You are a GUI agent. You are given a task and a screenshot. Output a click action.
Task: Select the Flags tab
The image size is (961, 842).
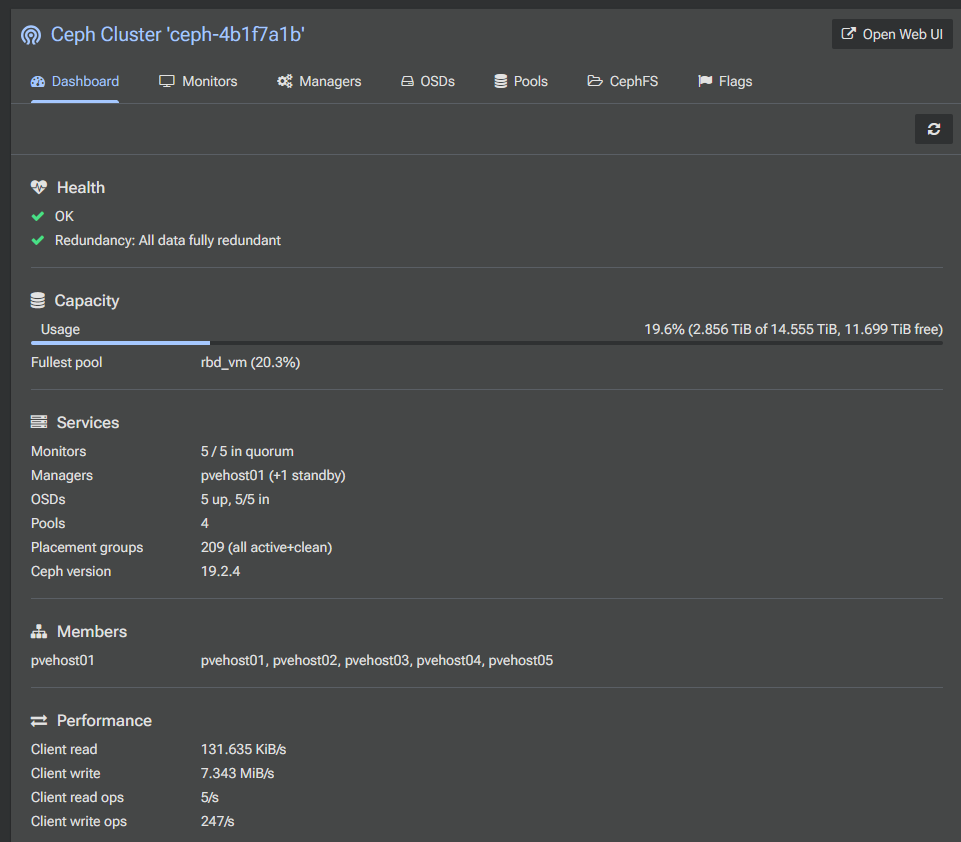point(725,82)
